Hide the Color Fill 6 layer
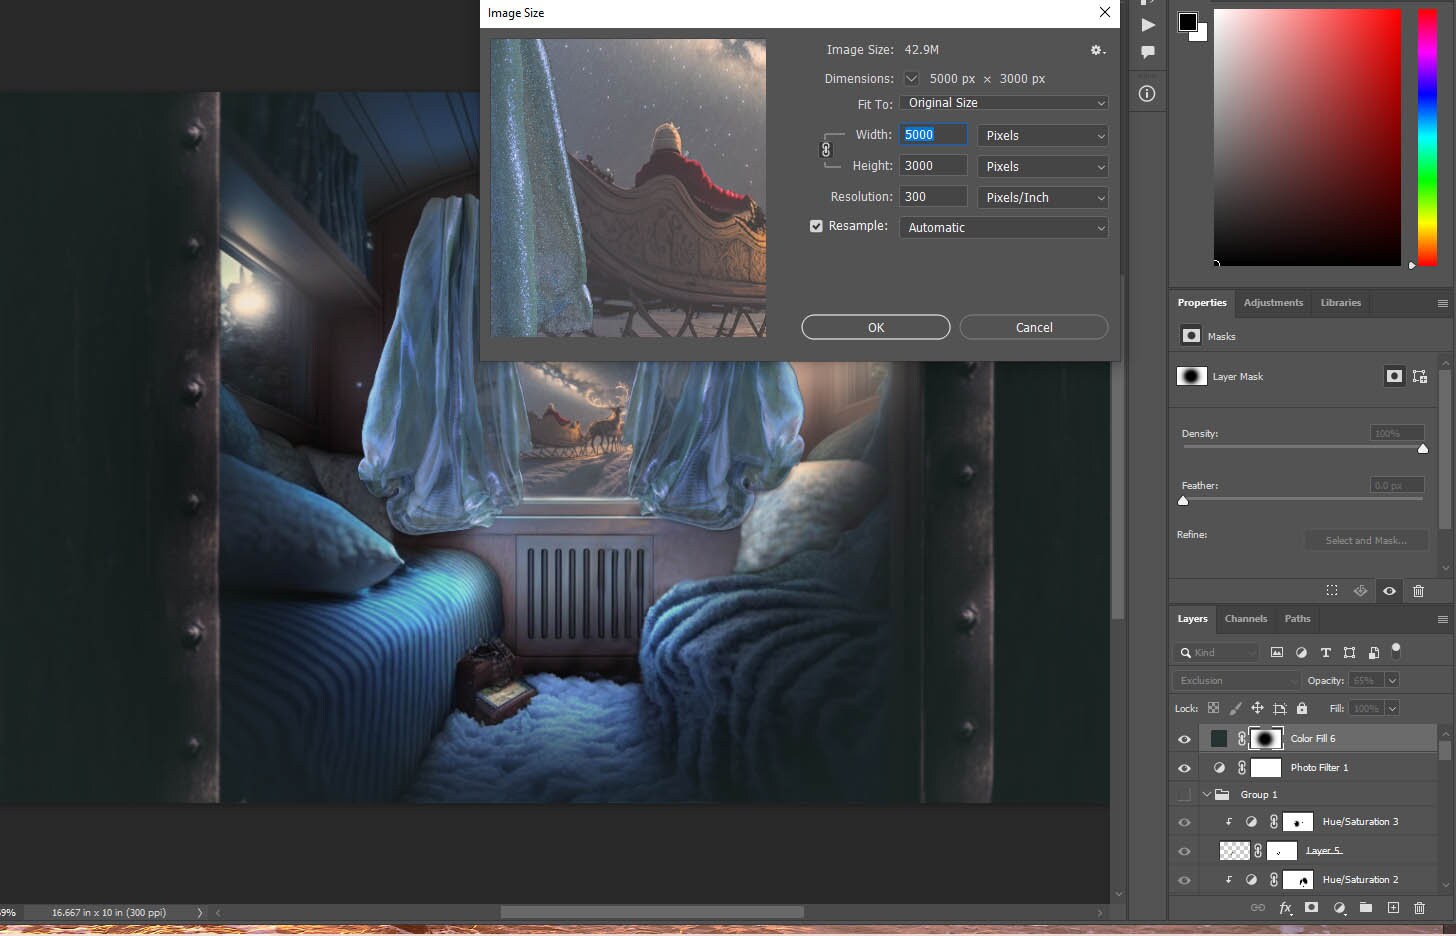Screen dimensions: 1456x936 (1184, 738)
